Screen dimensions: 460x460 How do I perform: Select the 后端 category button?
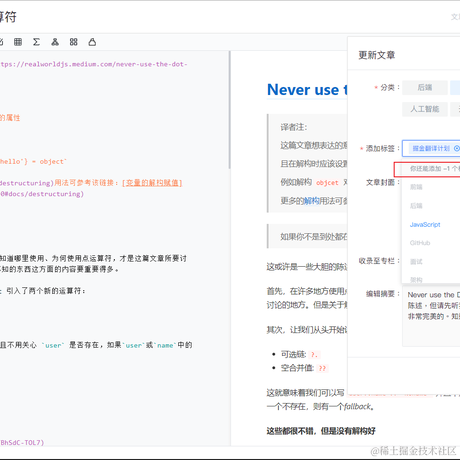tap(425, 88)
